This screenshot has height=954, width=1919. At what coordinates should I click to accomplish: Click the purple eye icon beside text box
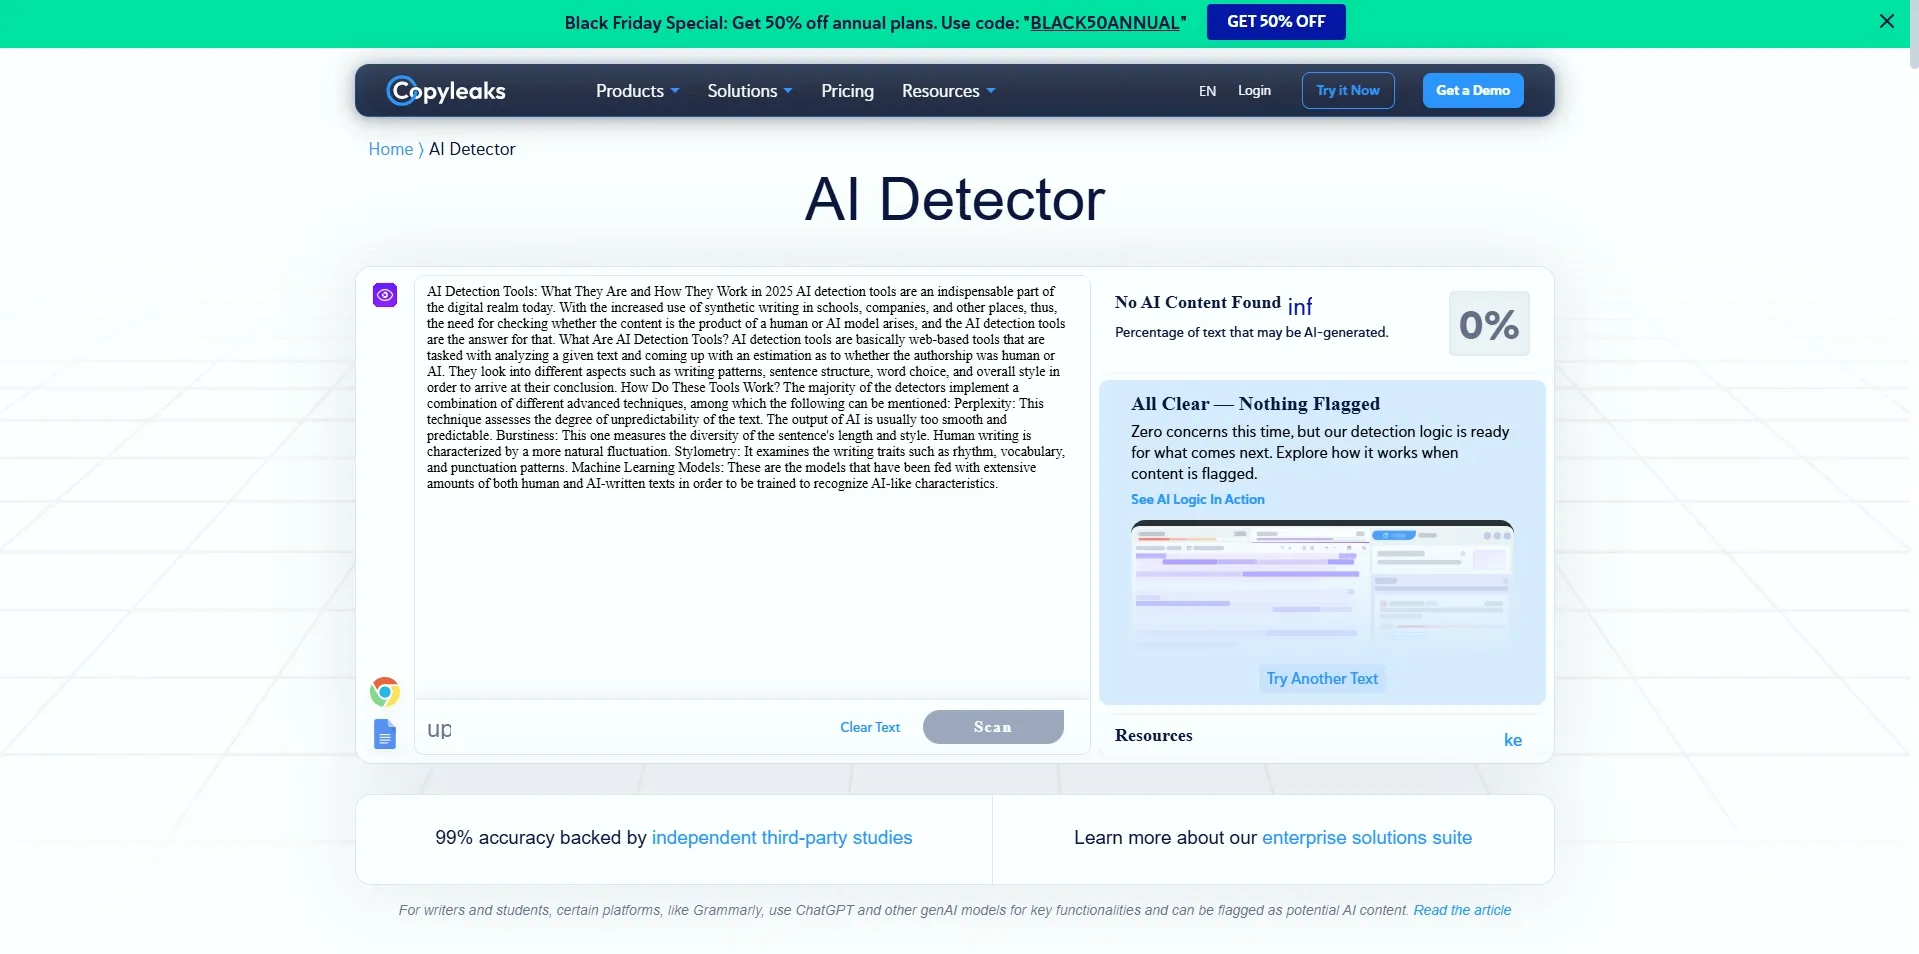[x=385, y=295]
